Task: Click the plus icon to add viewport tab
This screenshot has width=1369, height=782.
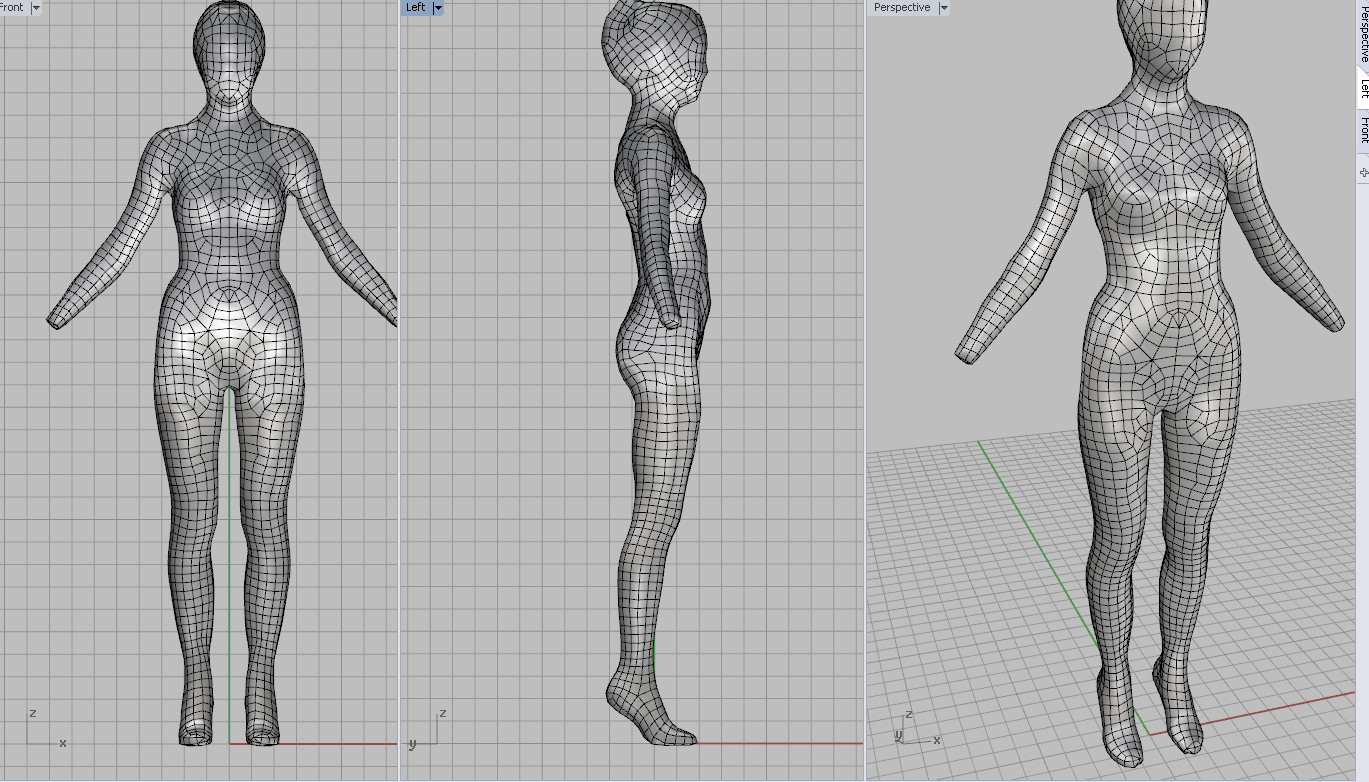Action: click(x=1363, y=173)
